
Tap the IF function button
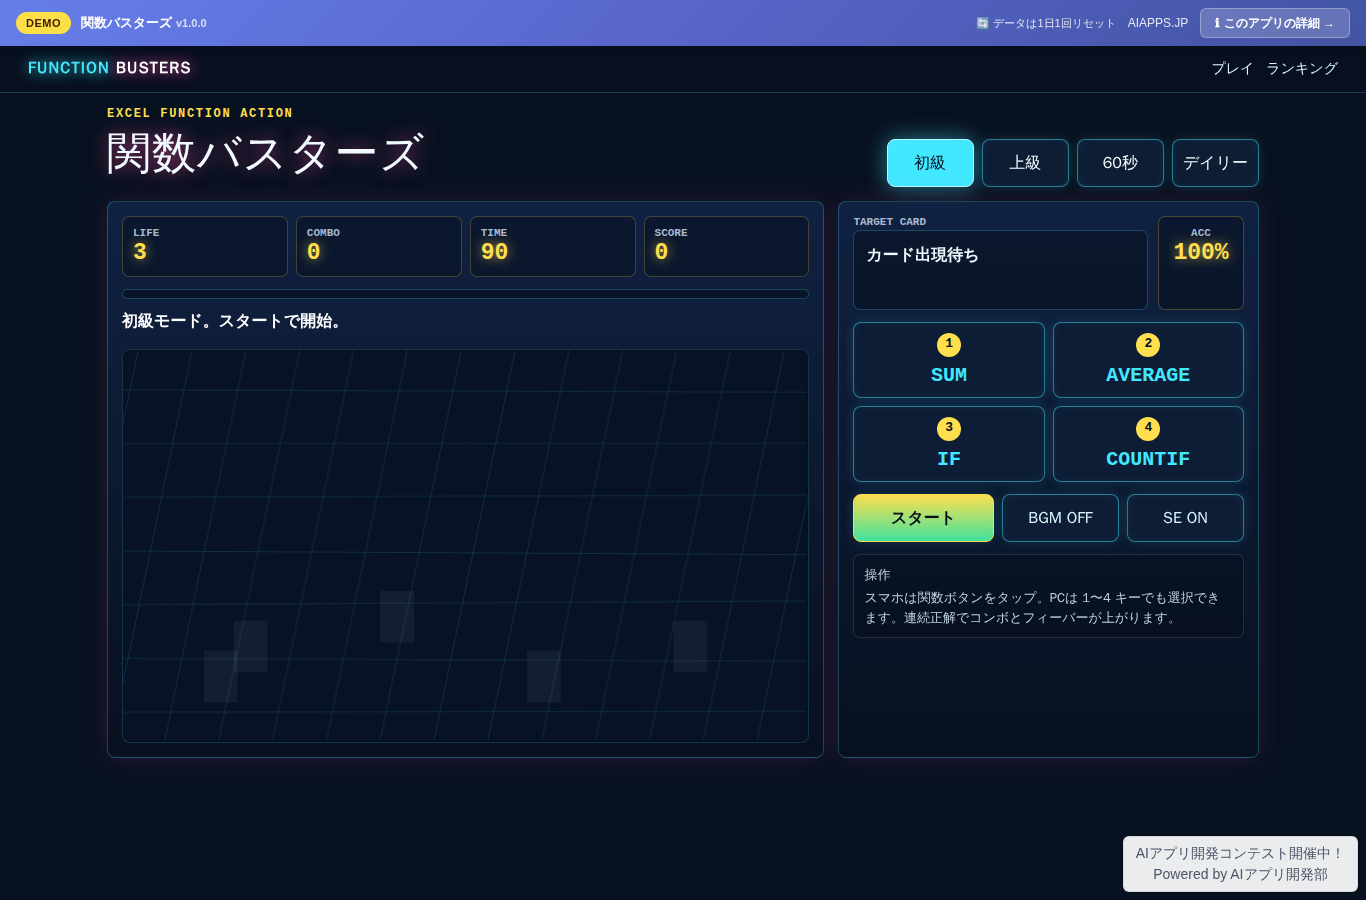pyautogui.click(x=948, y=444)
